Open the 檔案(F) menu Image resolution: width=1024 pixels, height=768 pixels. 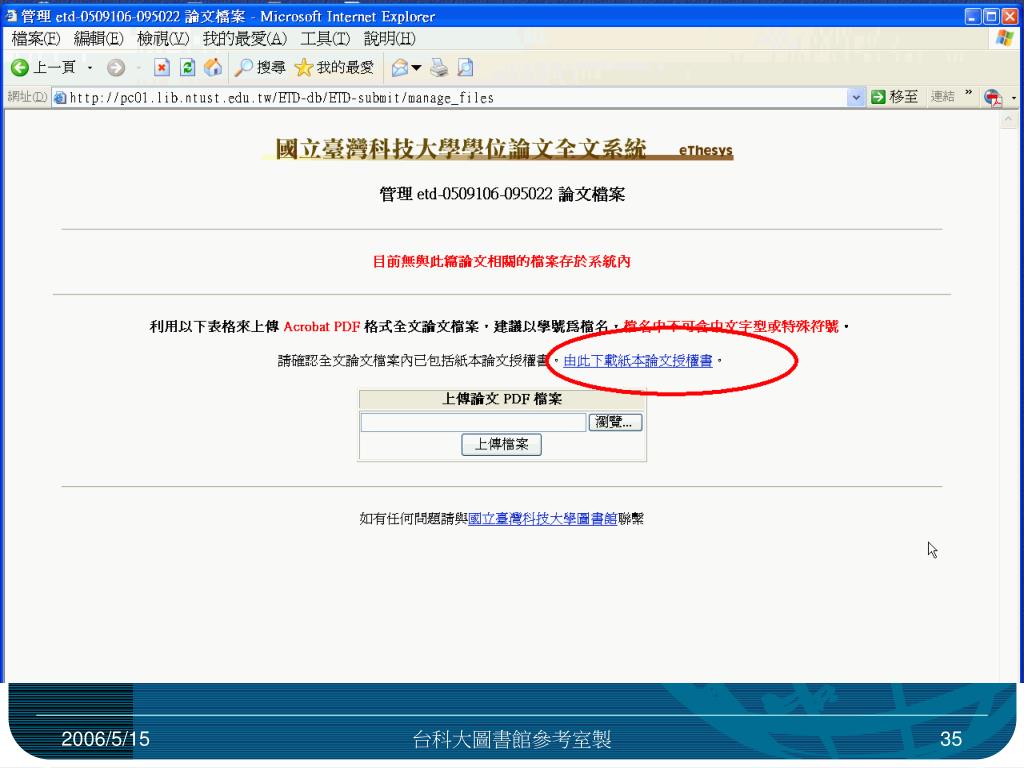click(x=36, y=39)
